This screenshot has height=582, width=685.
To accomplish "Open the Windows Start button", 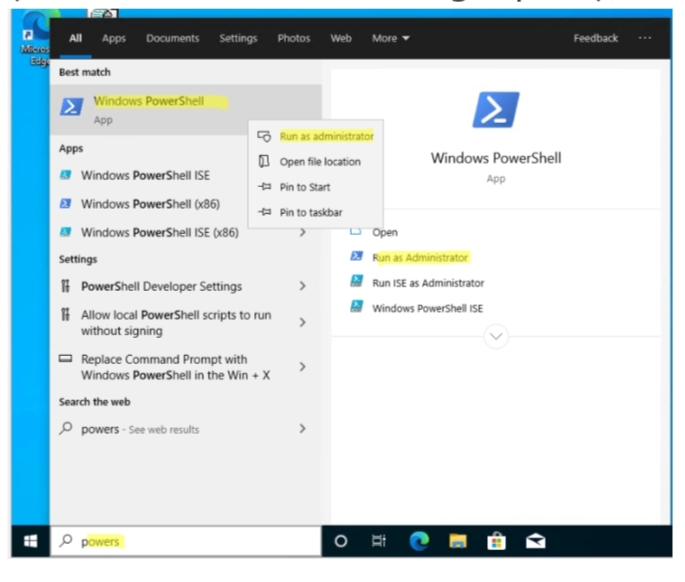I will pos(31,541).
